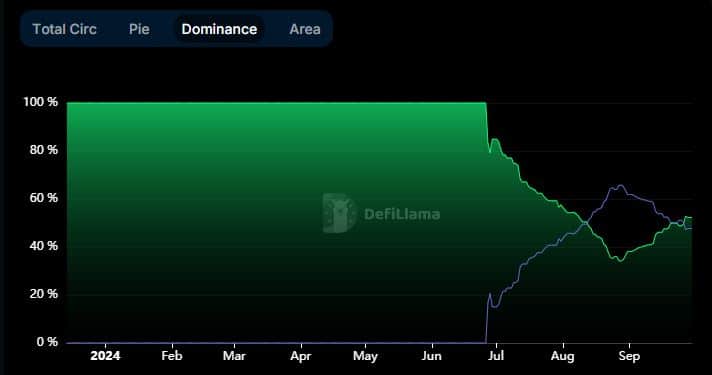Image resolution: width=712 pixels, height=375 pixels.
Task: Click the 40 % y-axis label
Action: pos(44,246)
